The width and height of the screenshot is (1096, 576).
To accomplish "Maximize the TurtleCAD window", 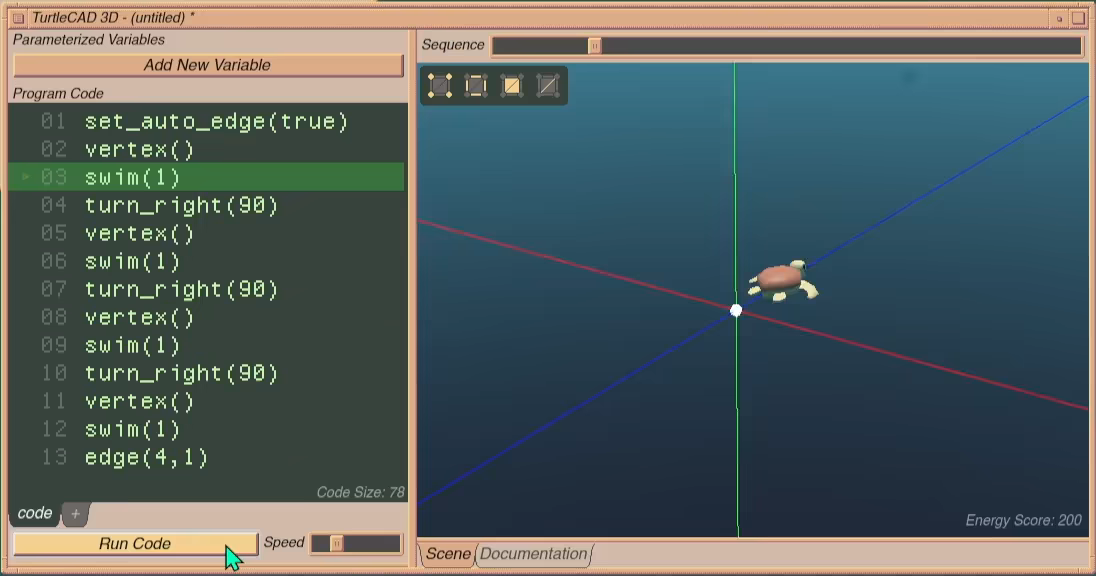I will 1078,18.
